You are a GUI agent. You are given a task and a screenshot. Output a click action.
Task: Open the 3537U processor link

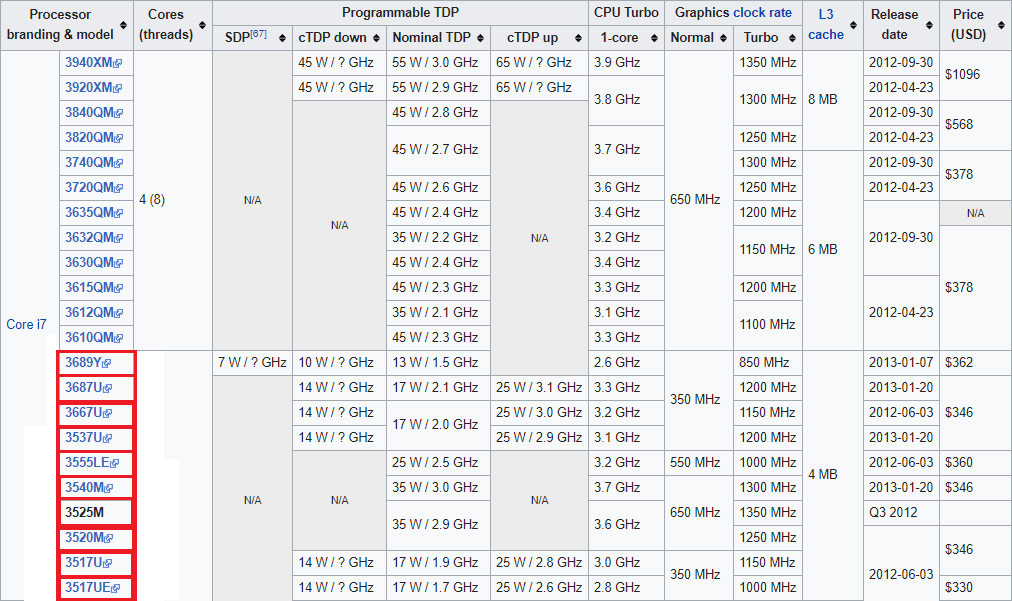(x=88, y=438)
